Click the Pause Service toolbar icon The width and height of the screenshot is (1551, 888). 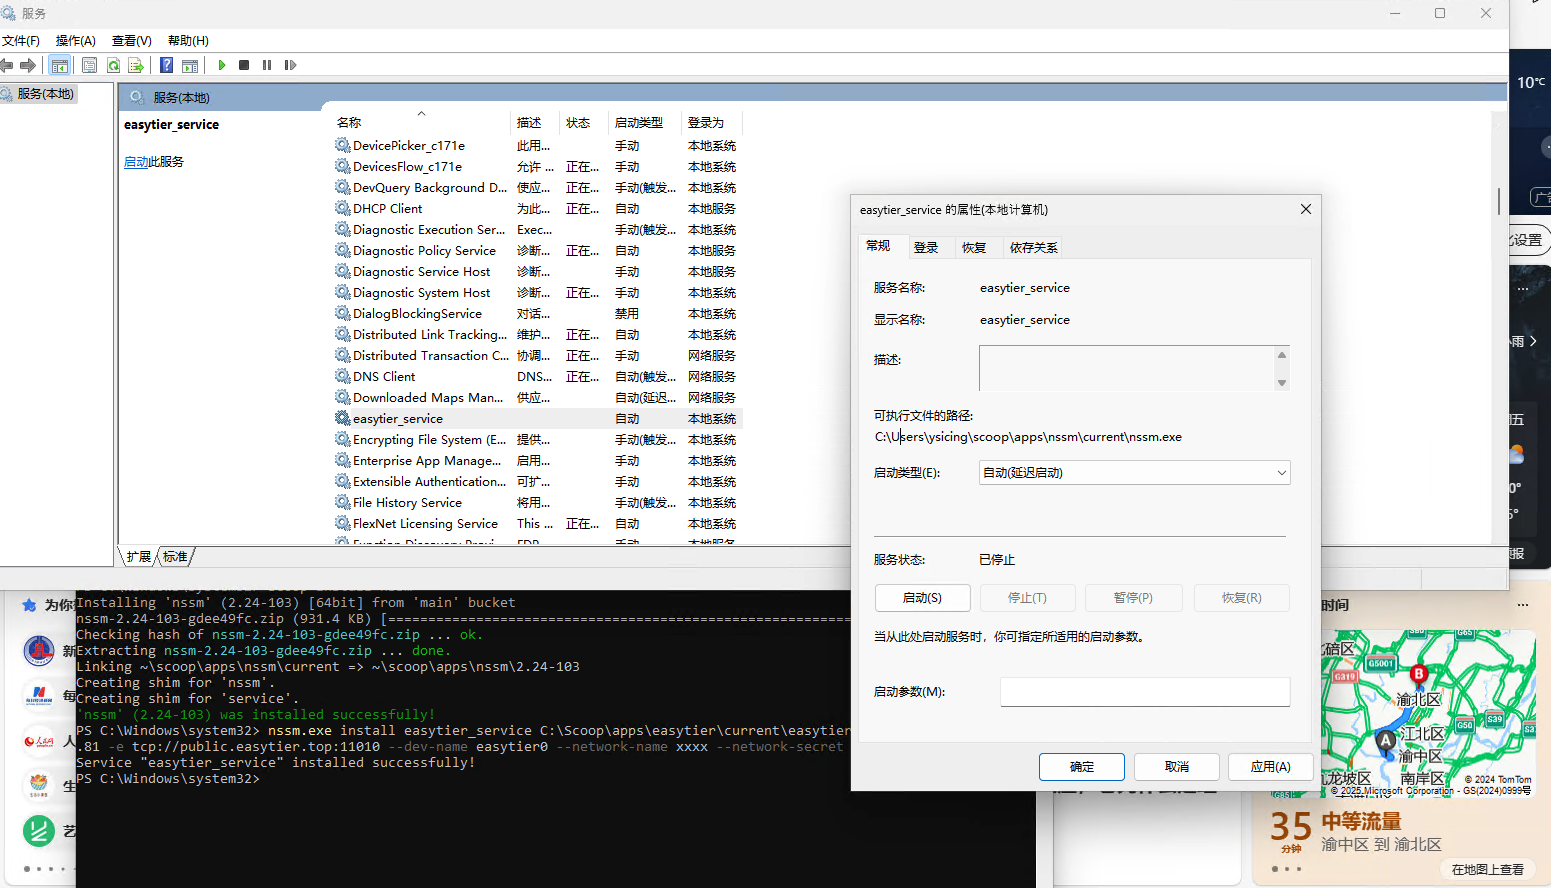(267, 65)
